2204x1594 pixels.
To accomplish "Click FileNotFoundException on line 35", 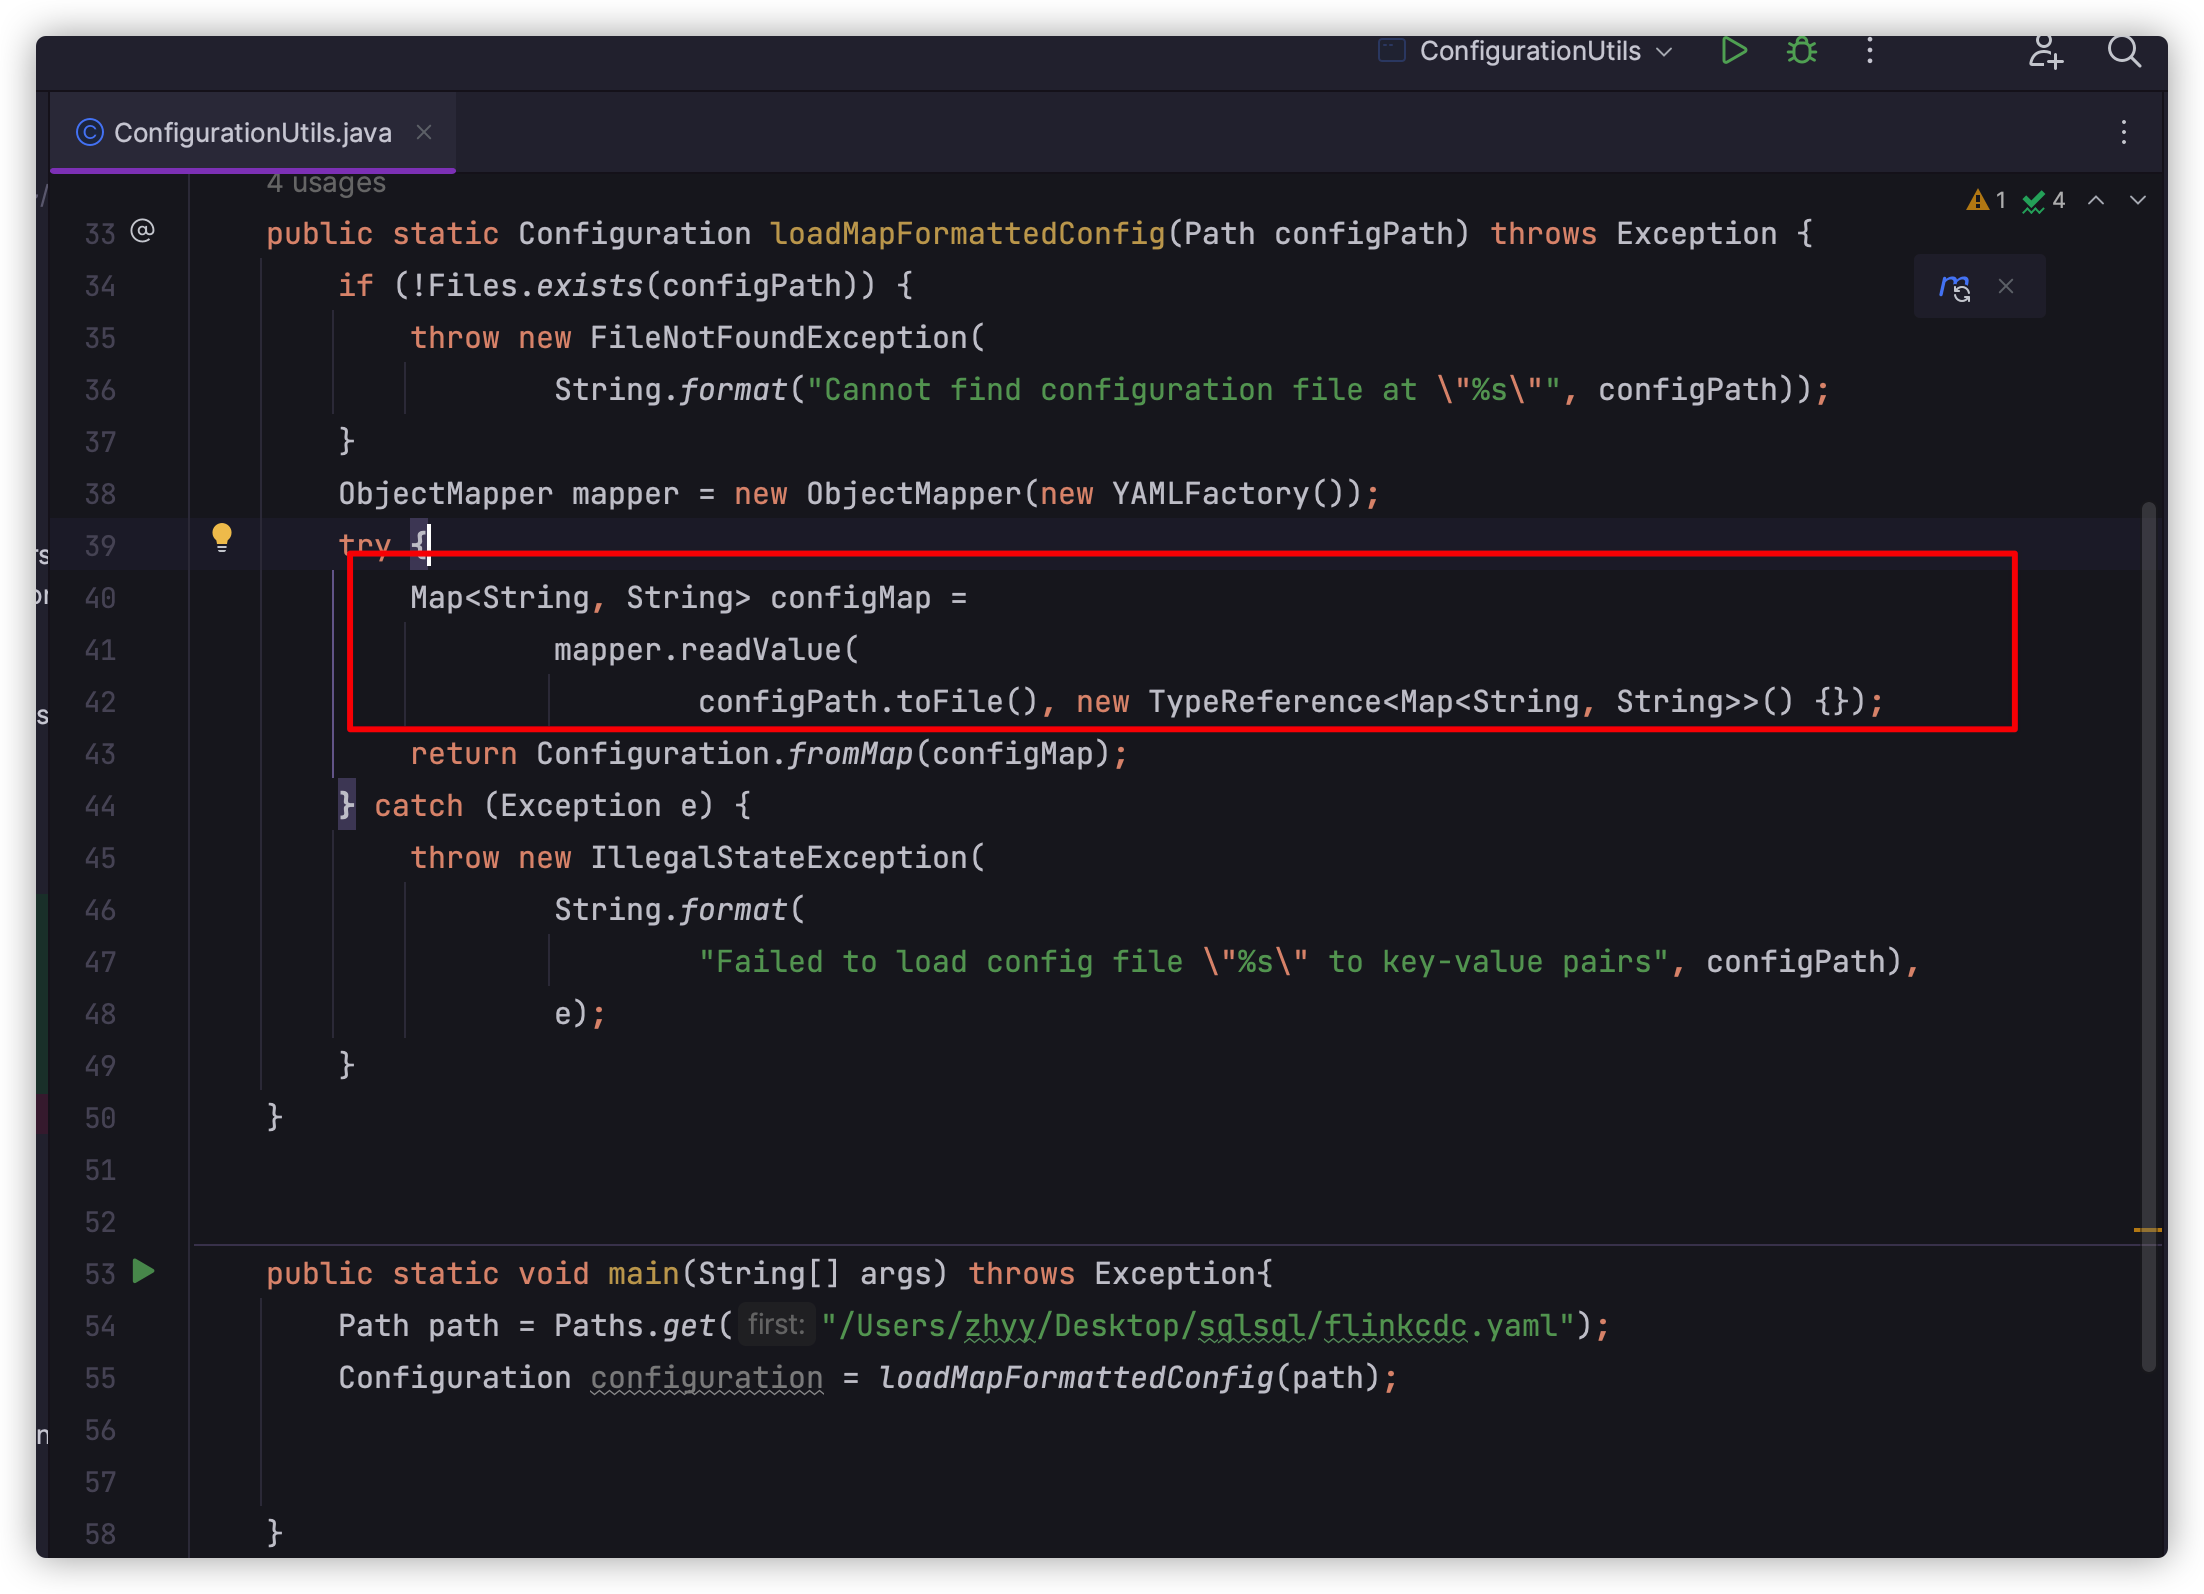I will (778, 338).
